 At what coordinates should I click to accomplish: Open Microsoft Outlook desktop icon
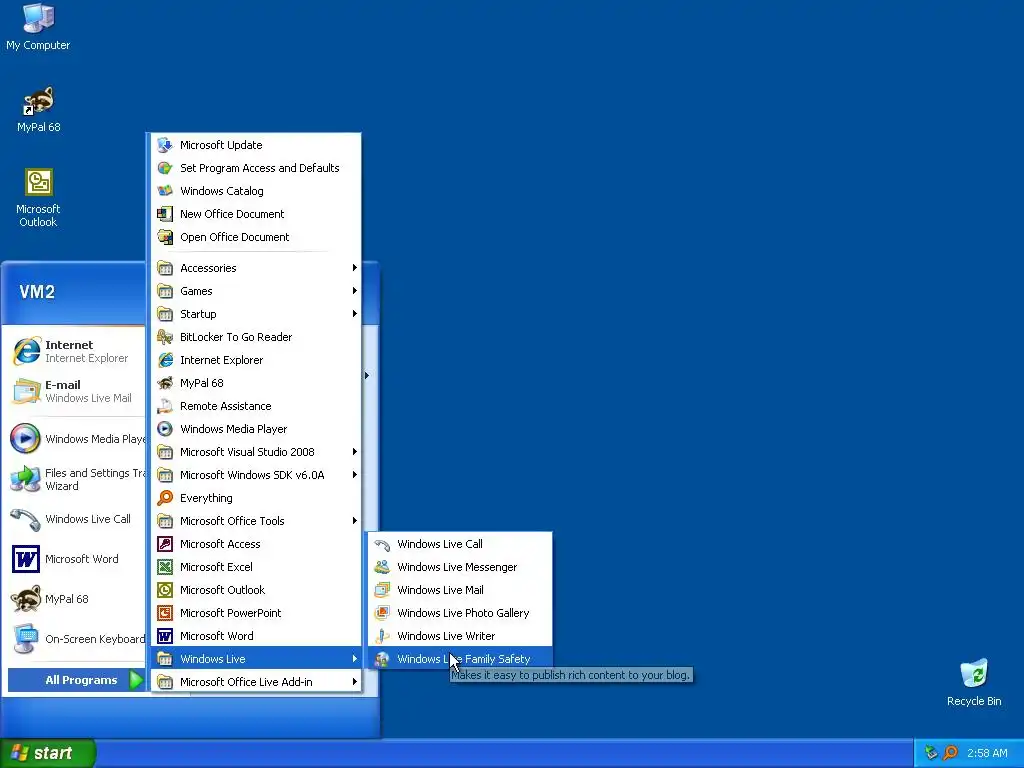38,198
